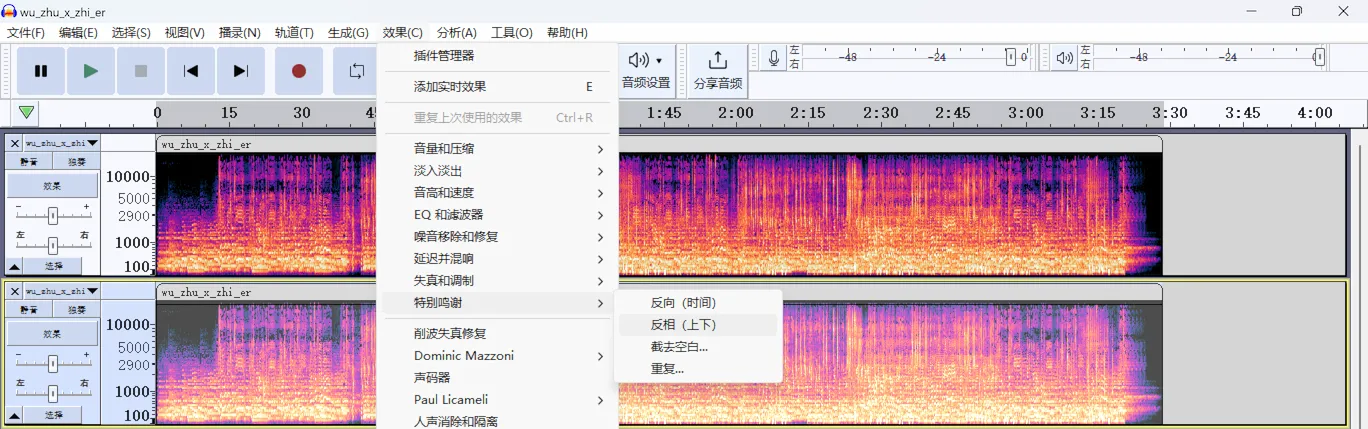Click the 分享音频 share audio icon
The width and height of the screenshot is (1368, 429).
(x=717, y=61)
